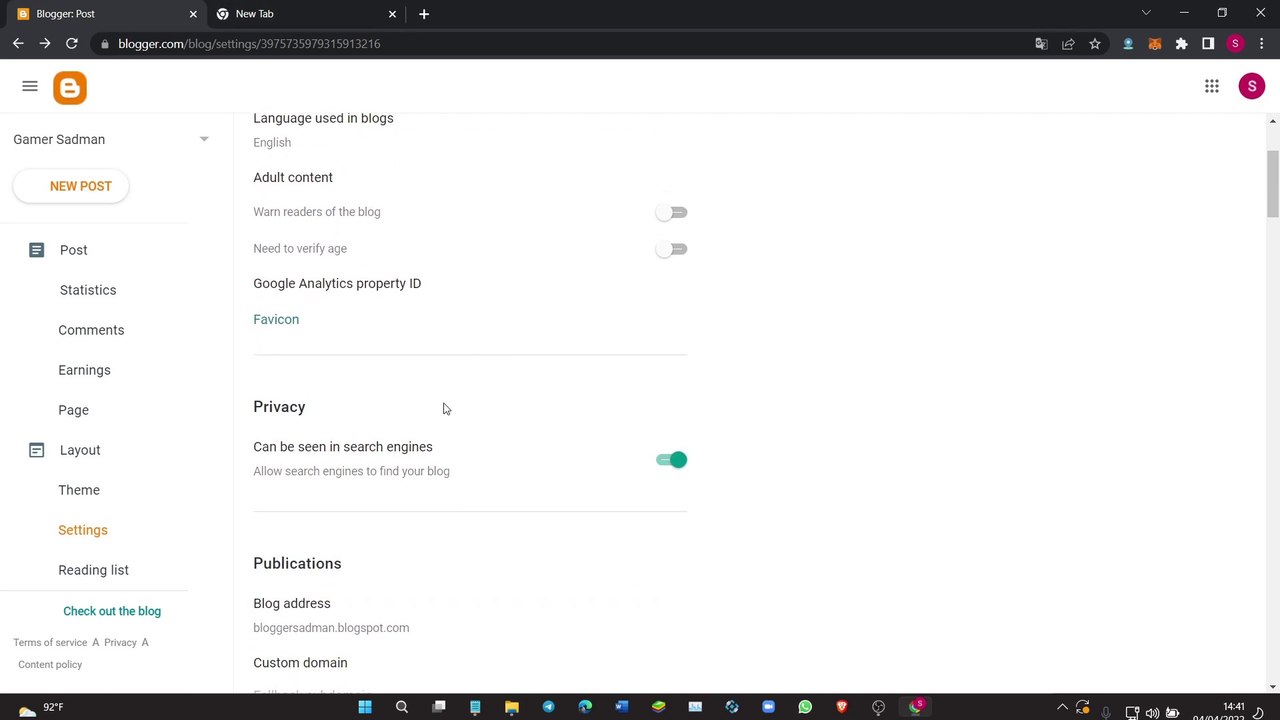Click the browser address bar URL
The width and height of the screenshot is (1280, 720).
(x=249, y=44)
